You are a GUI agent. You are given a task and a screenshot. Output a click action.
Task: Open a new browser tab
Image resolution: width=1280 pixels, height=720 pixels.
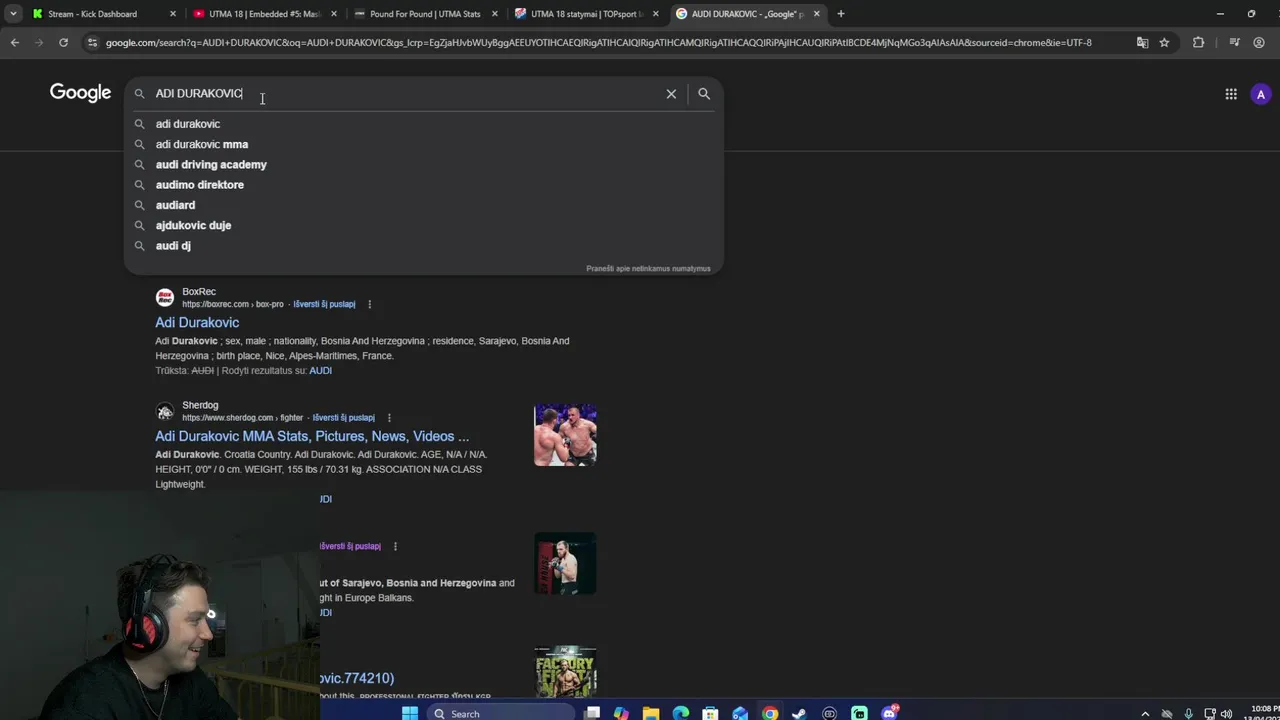tap(841, 14)
